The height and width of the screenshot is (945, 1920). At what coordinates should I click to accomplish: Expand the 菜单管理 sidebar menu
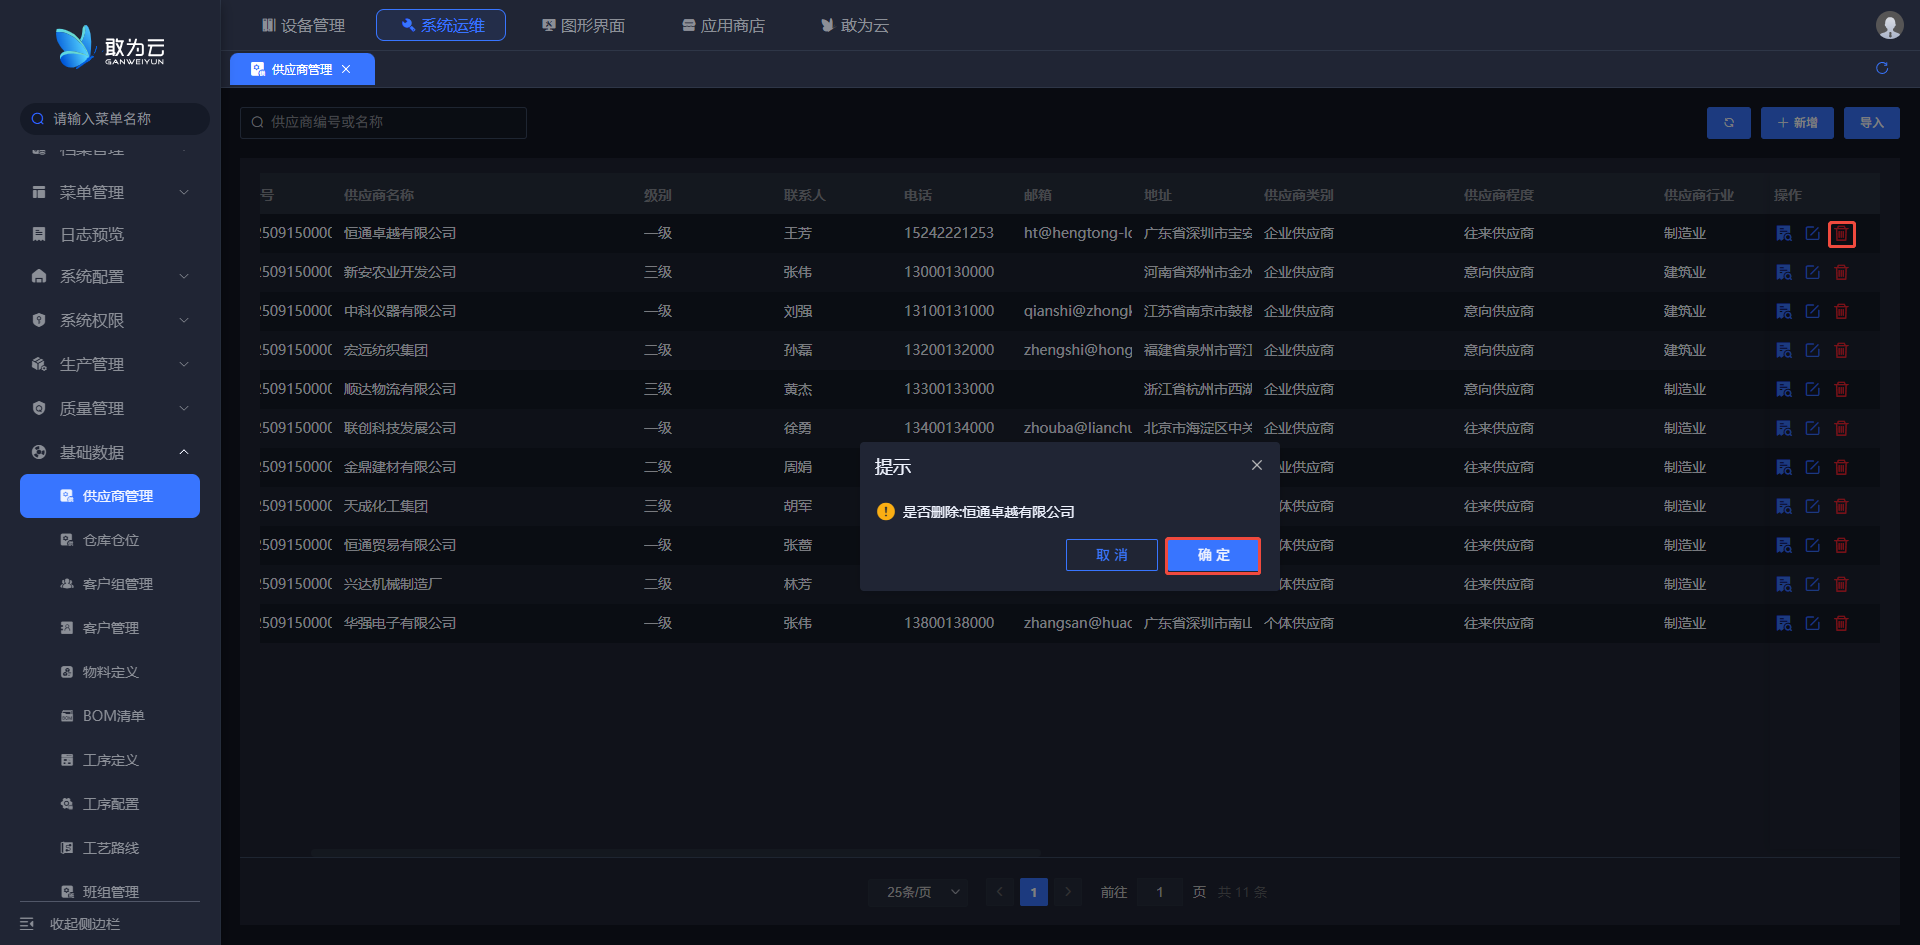tap(110, 192)
